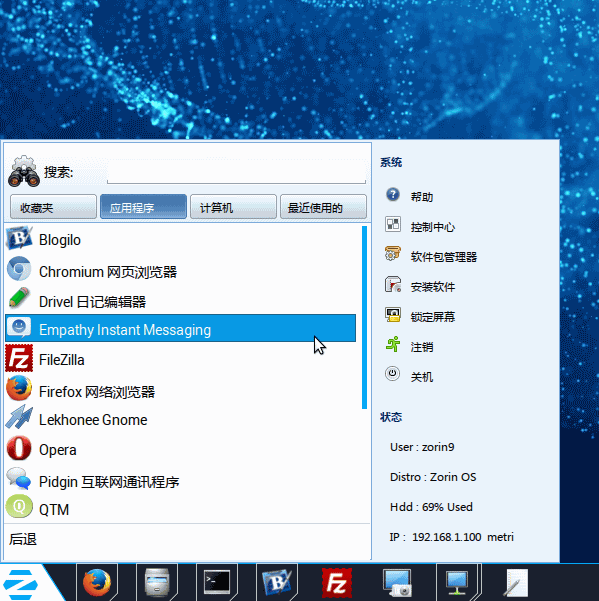Click the monitor icon in taskbar
Image resolution: width=599 pixels, height=601 pixels.
tap(457, 583)
